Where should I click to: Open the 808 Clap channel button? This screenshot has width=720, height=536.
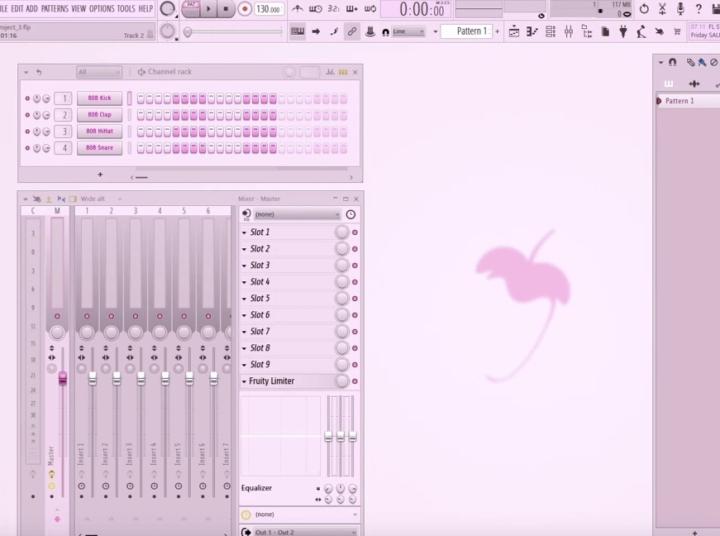click(x=100, y=115)
